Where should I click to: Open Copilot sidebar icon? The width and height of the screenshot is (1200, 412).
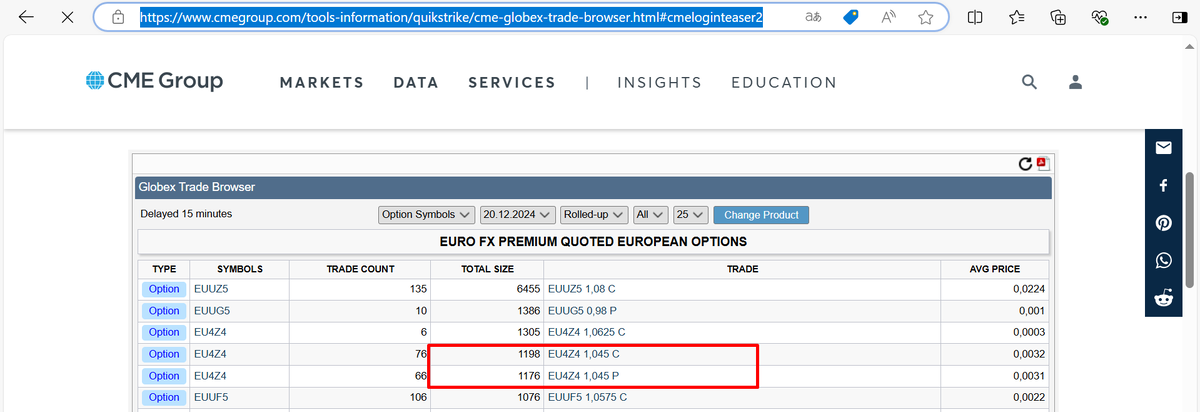1179,17
